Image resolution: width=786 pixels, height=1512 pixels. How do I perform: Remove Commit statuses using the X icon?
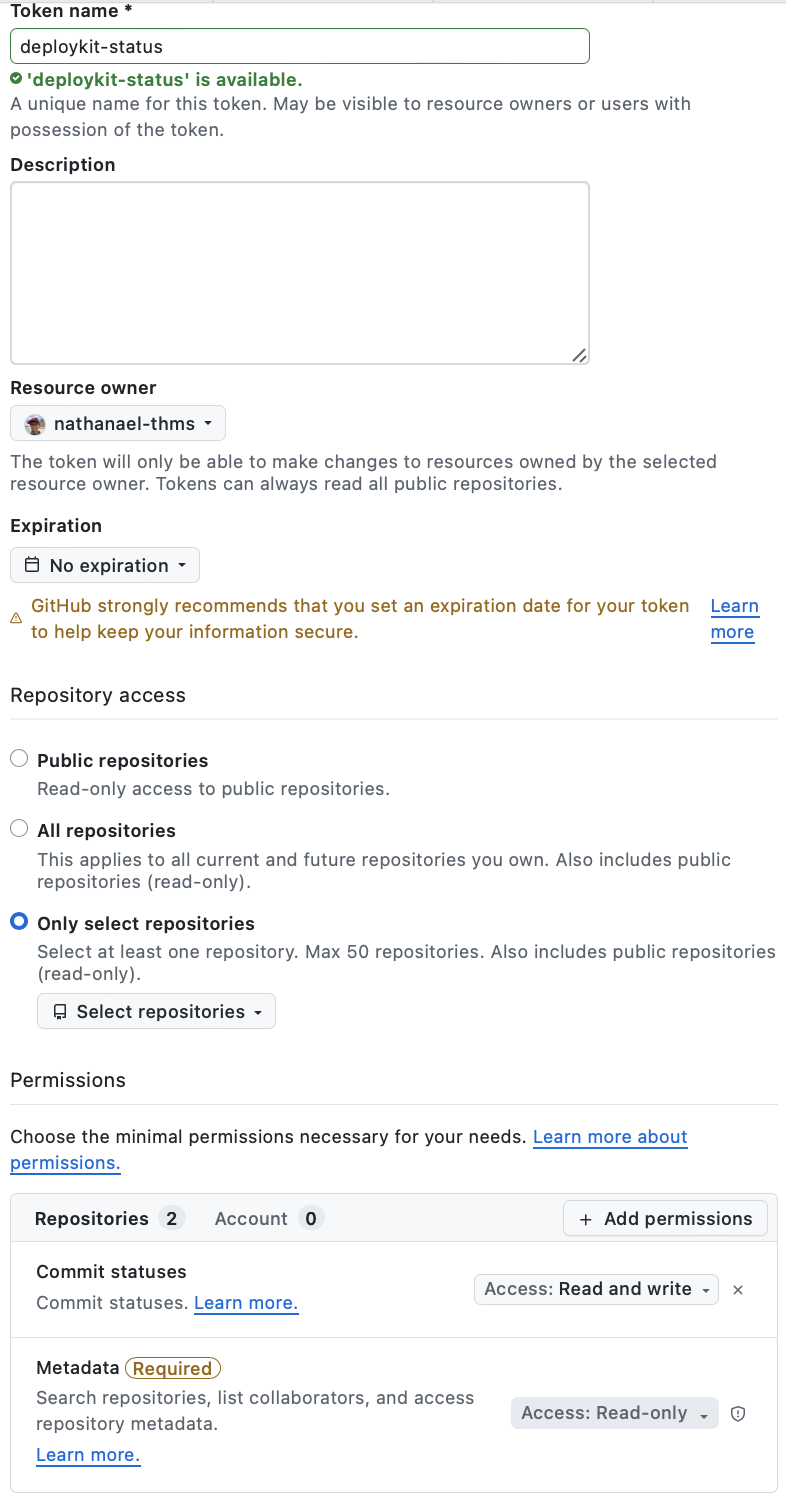[x=738, y=1290]
